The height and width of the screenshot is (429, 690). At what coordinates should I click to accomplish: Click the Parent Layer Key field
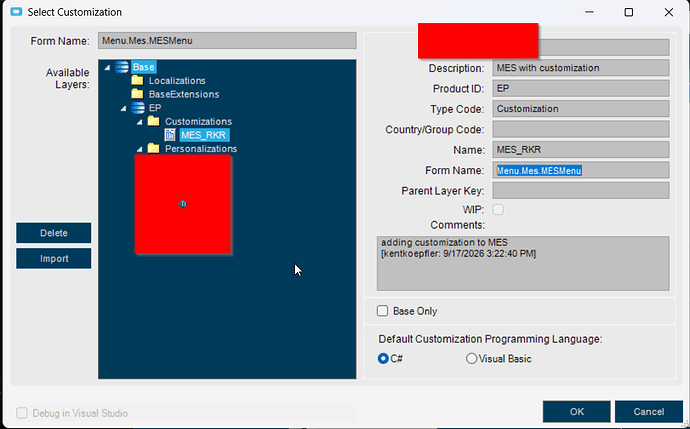point(581,191)
